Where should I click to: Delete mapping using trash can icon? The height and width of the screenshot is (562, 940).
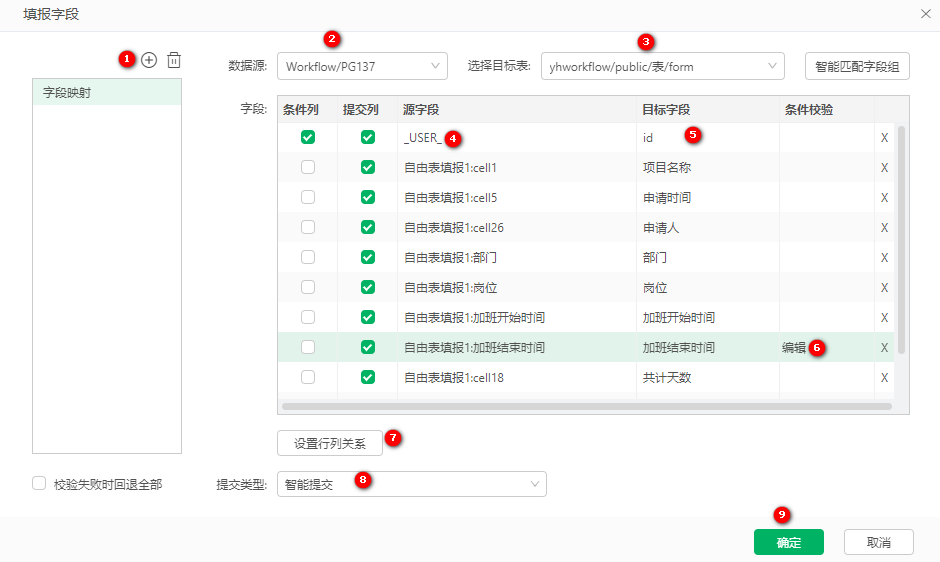pyautogui.click(x=174, y=60)
